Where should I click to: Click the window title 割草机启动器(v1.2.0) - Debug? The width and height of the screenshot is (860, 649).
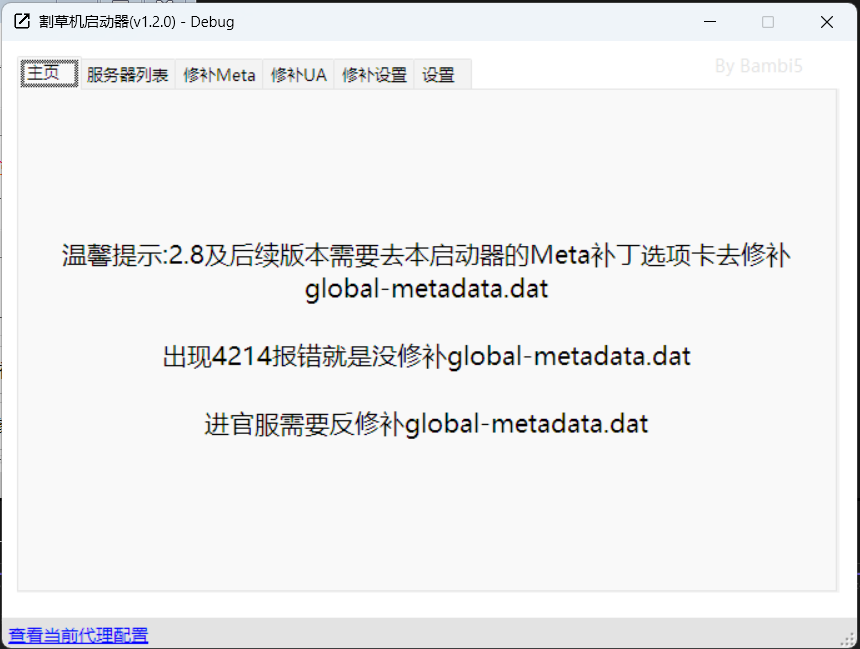point(137,22)
